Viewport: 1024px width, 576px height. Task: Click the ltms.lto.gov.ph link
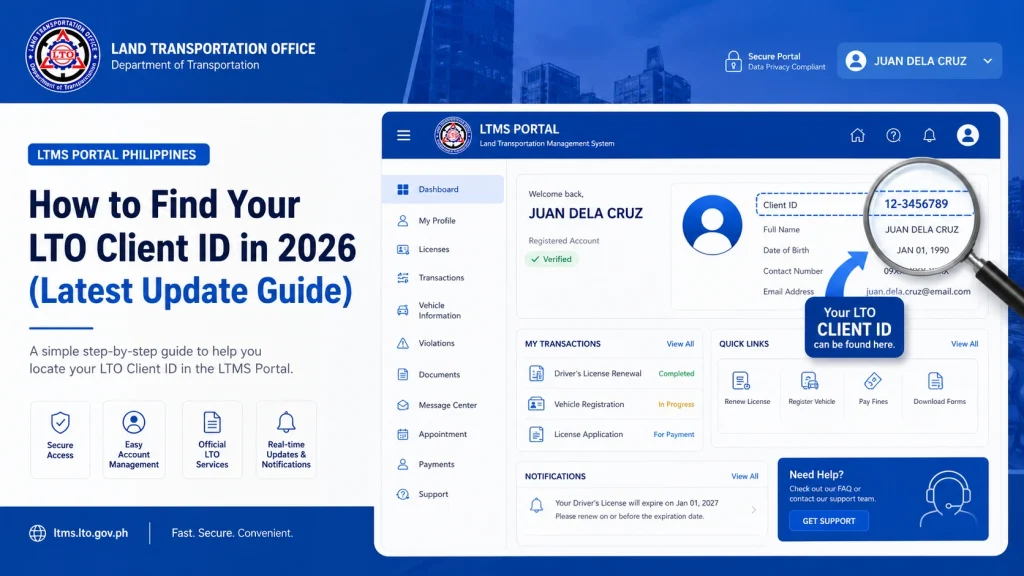pyautogui.click(x=91, y=533)
